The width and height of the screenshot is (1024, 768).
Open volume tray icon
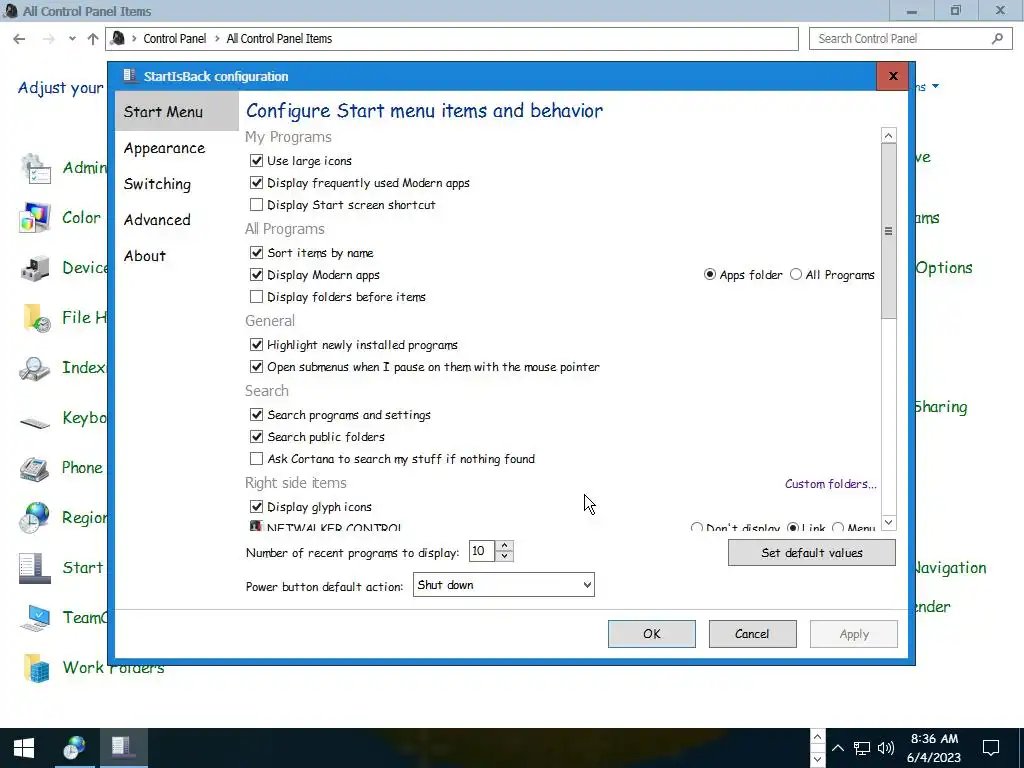tap(886, 748)
